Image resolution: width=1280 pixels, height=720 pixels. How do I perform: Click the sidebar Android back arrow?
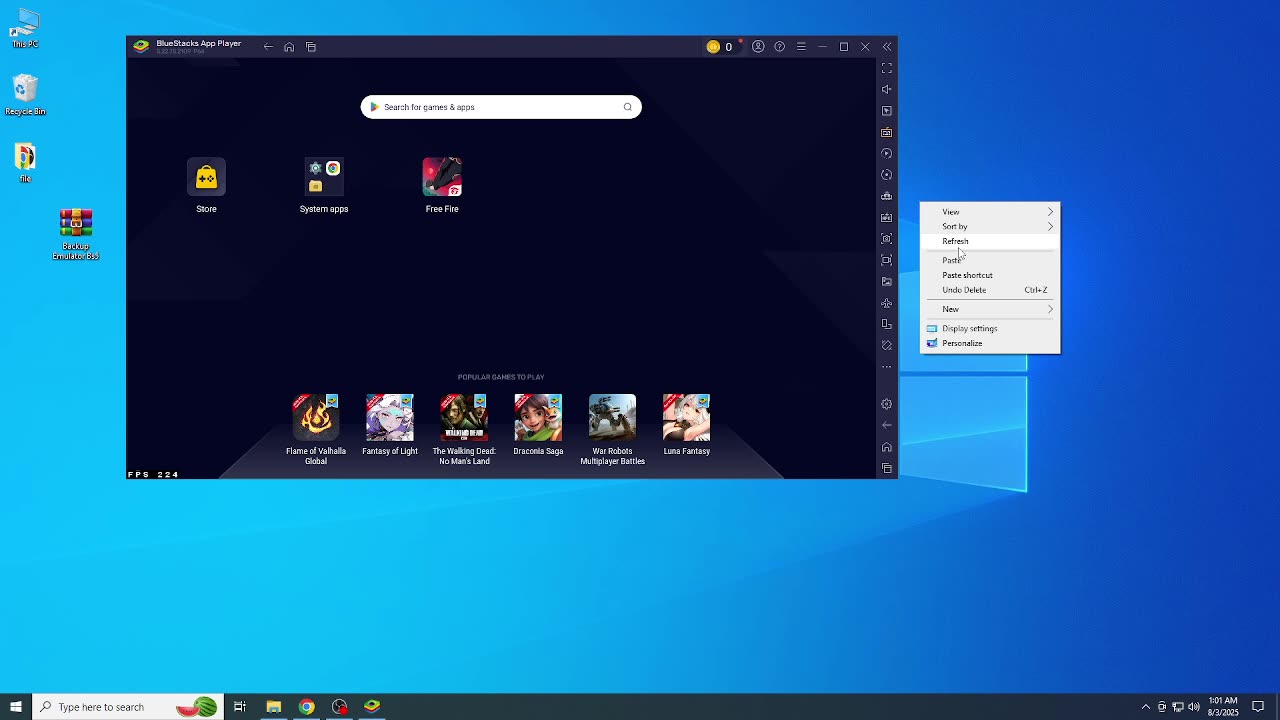point(886,425)
